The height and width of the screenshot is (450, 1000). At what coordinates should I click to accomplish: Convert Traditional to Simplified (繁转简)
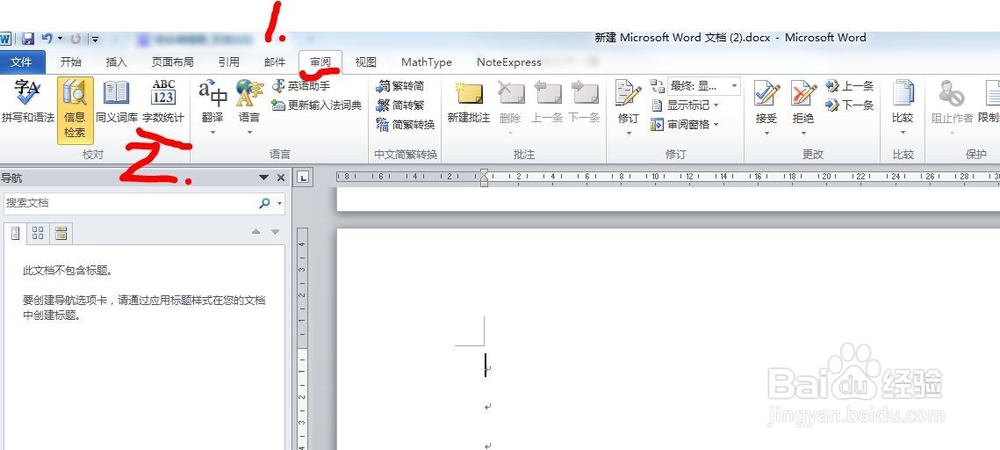(400, 86)
